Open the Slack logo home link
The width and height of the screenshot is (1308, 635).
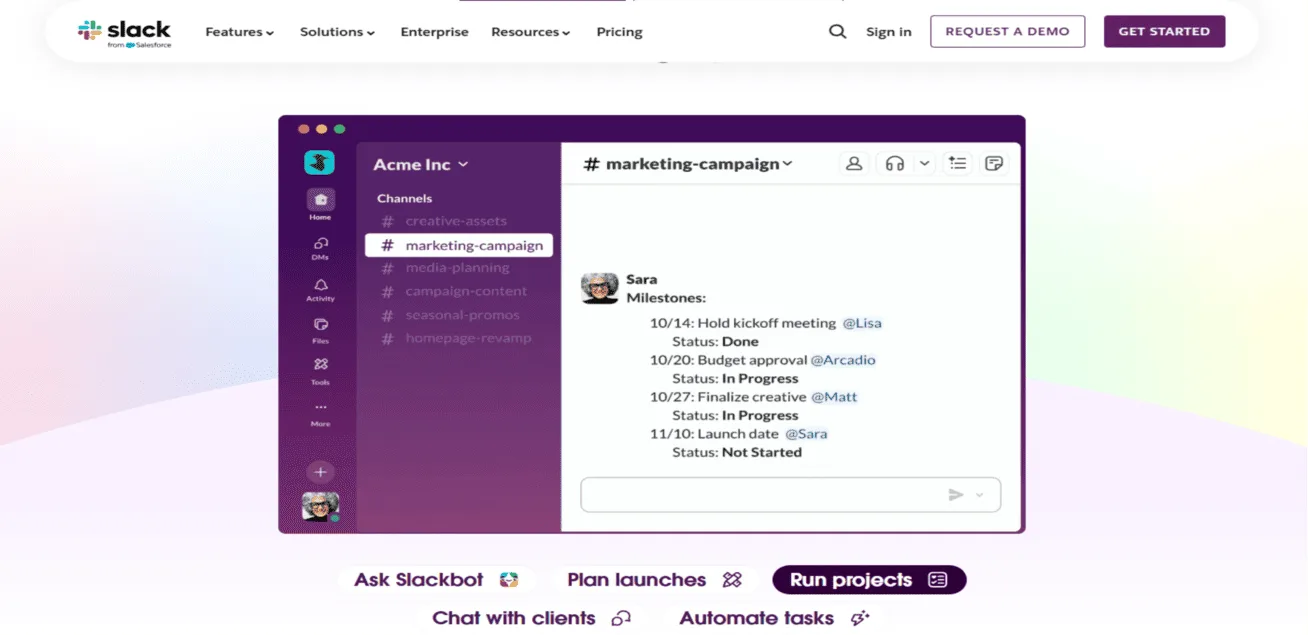[124, 32]
